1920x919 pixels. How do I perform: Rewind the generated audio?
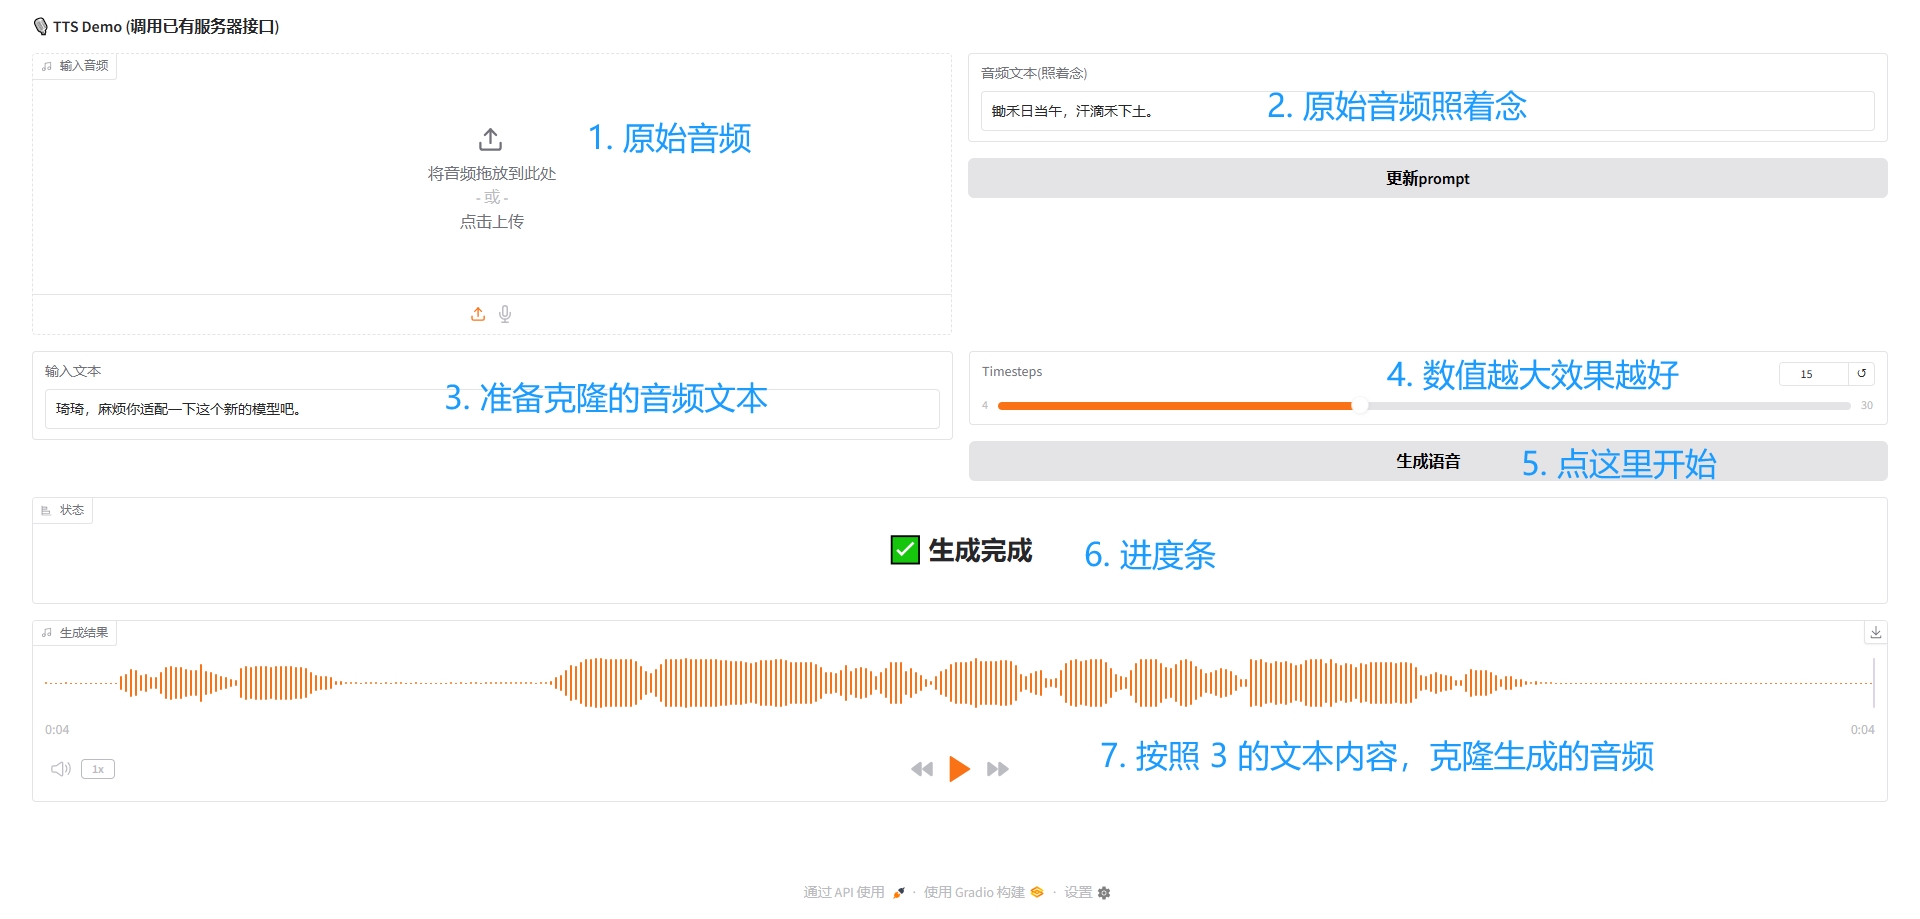coord(922,769)
